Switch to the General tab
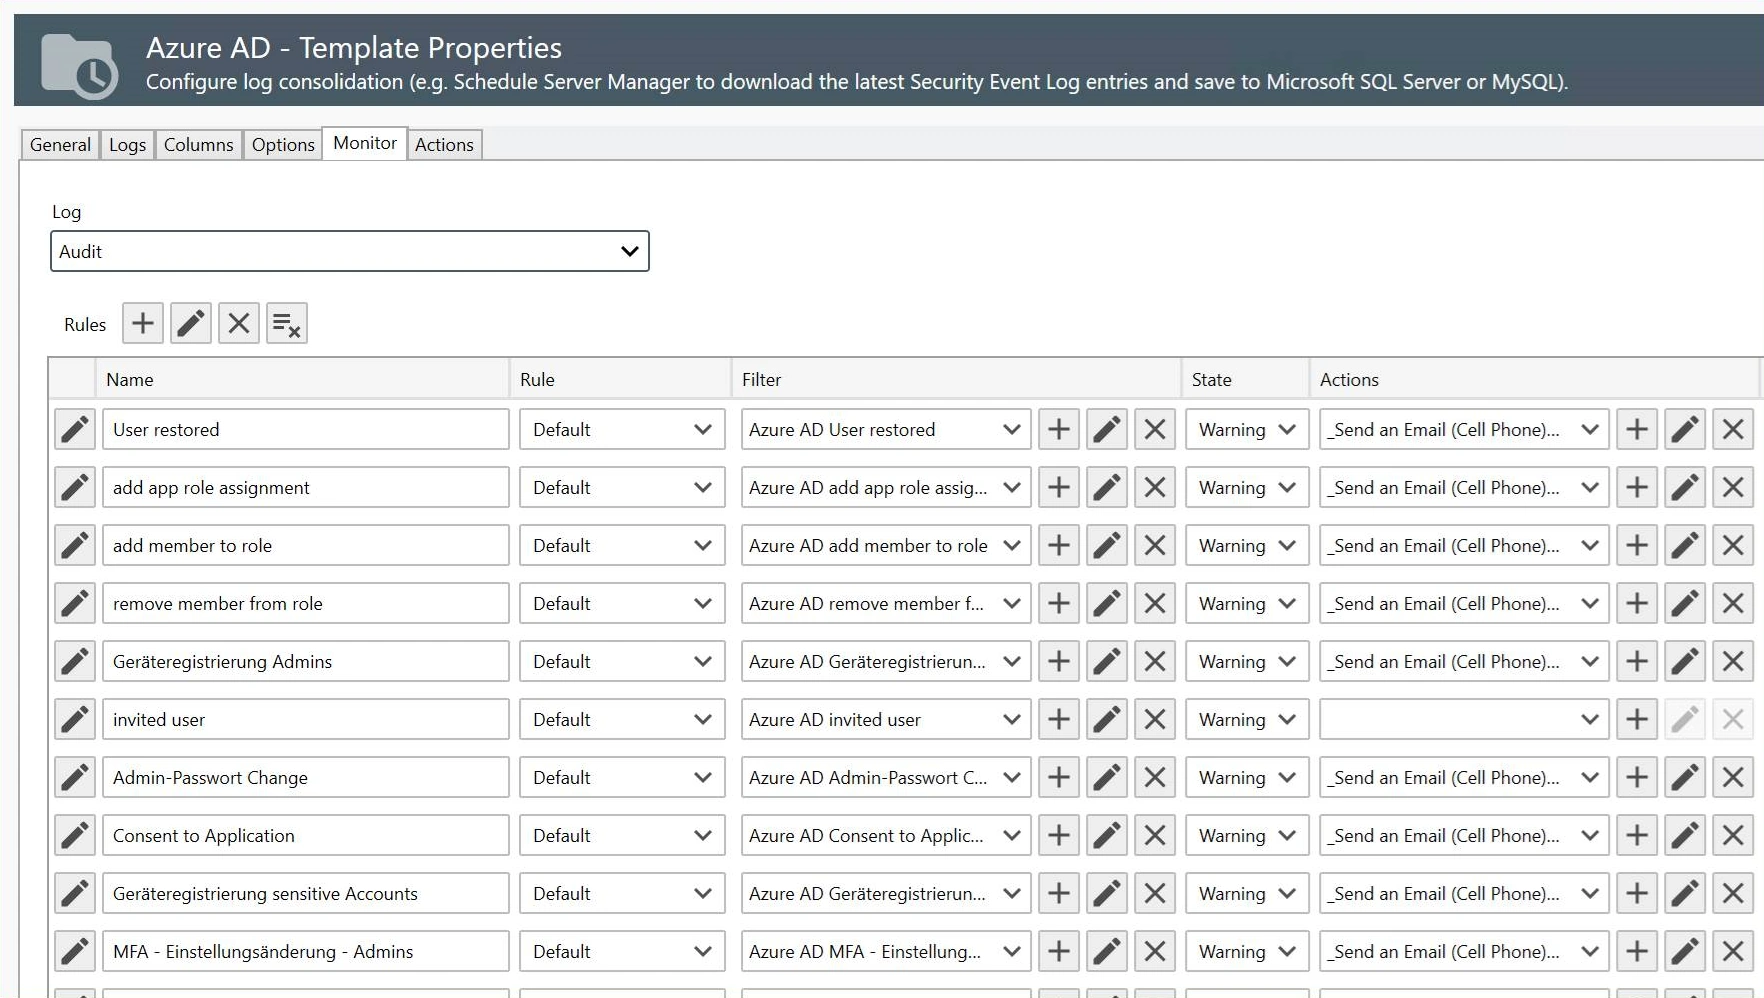The width and height of the screenshot is (1764, 998). point(60,144)
